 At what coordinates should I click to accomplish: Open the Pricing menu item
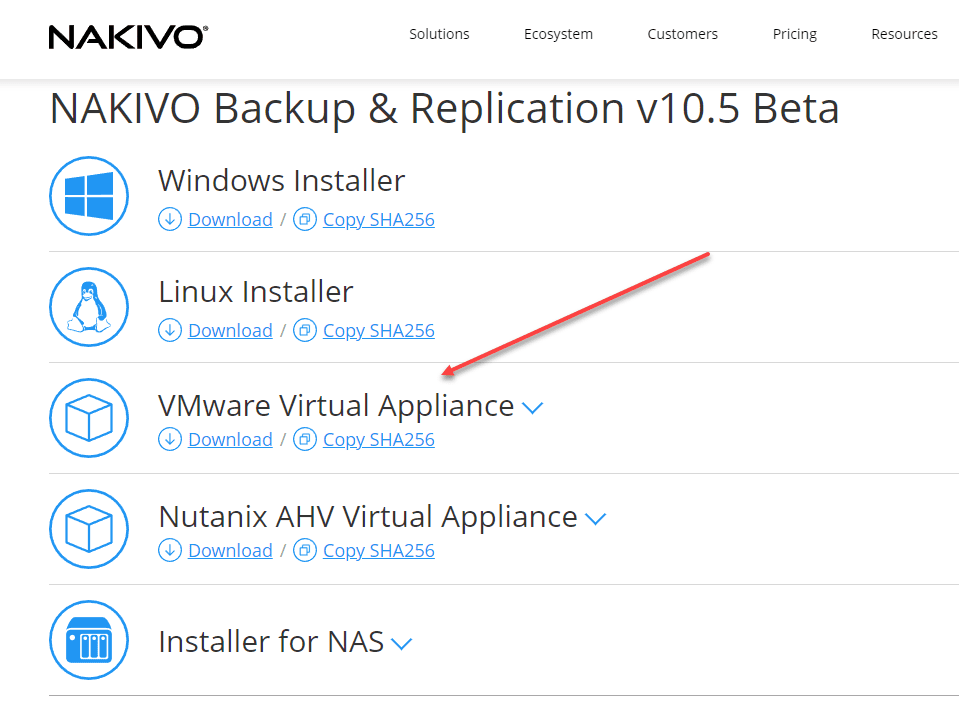795,34
